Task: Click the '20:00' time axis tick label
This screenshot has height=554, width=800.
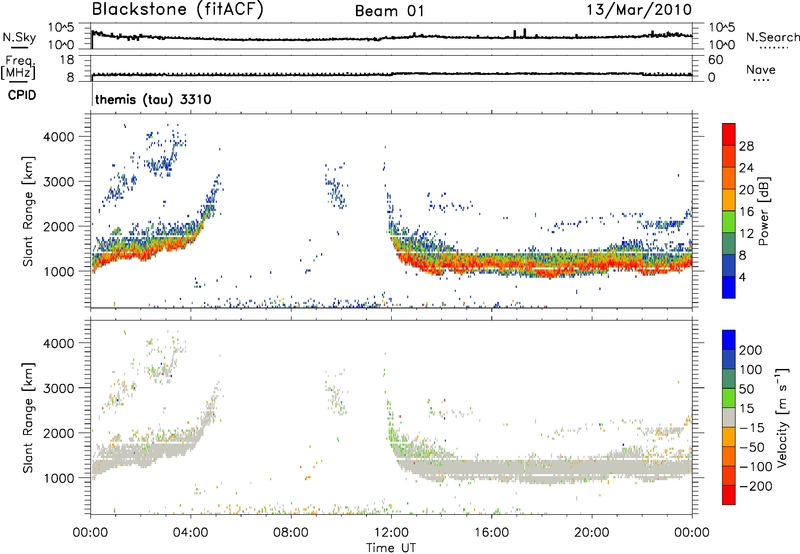Action: [591, 533]
